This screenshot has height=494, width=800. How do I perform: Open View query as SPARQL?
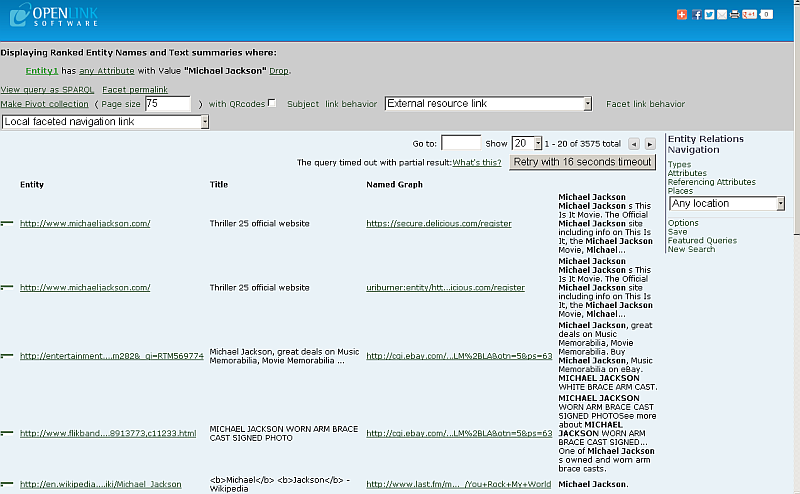coord(47,90)
